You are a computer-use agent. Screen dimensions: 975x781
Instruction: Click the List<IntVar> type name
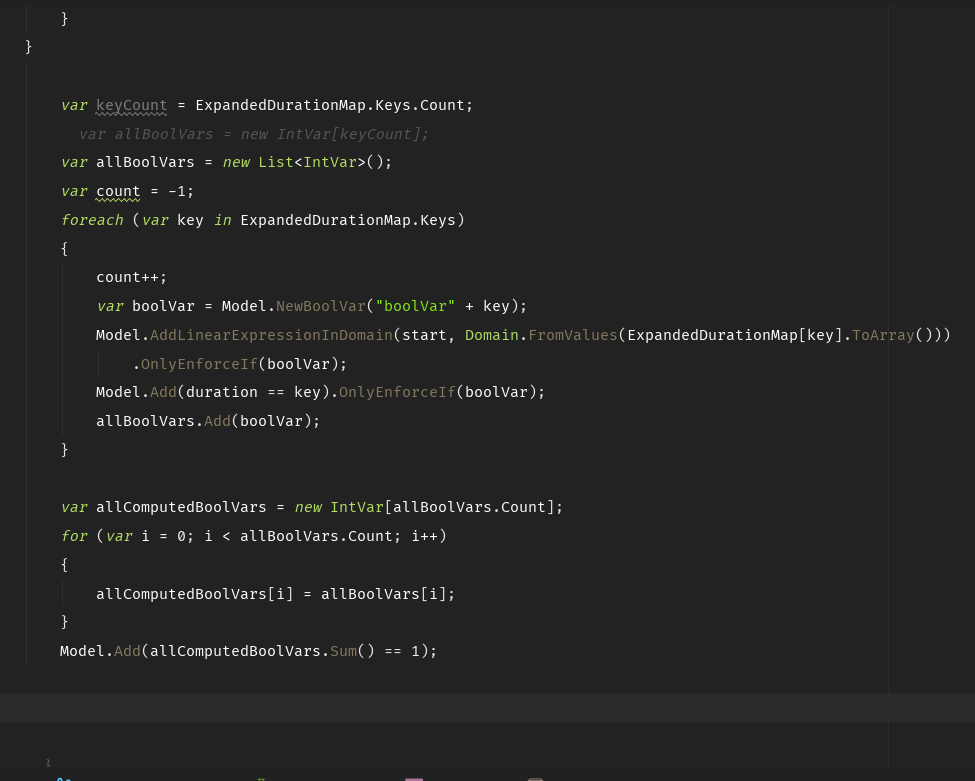[x=312, y=162]
